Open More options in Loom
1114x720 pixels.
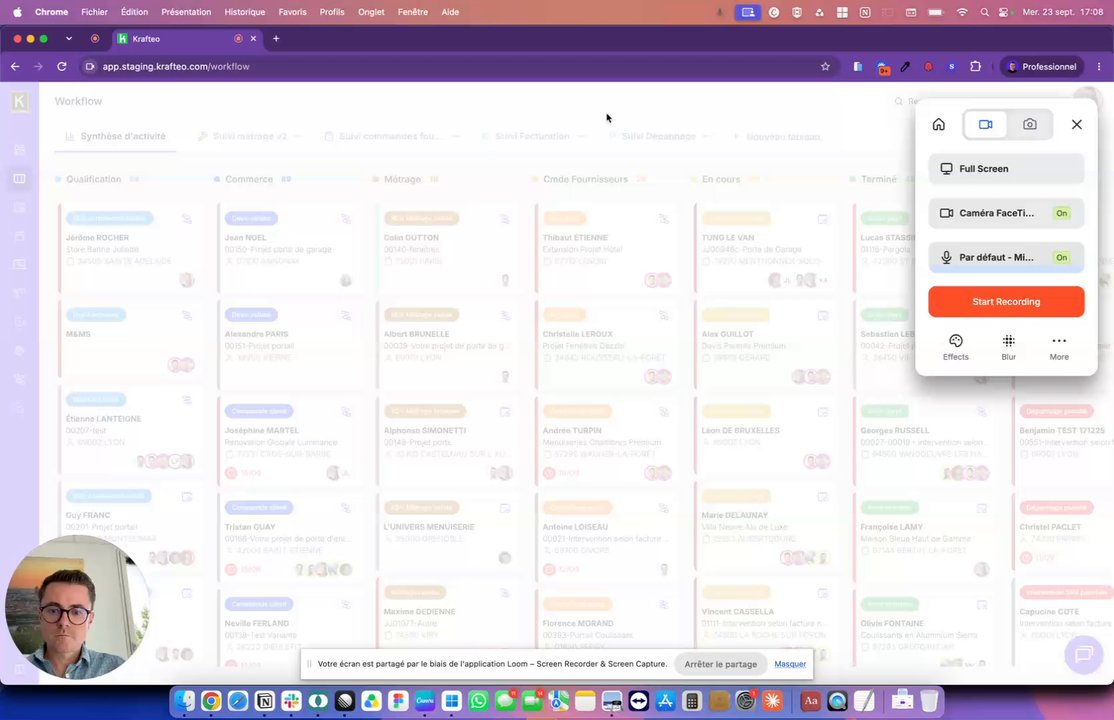pos(1059,348)
